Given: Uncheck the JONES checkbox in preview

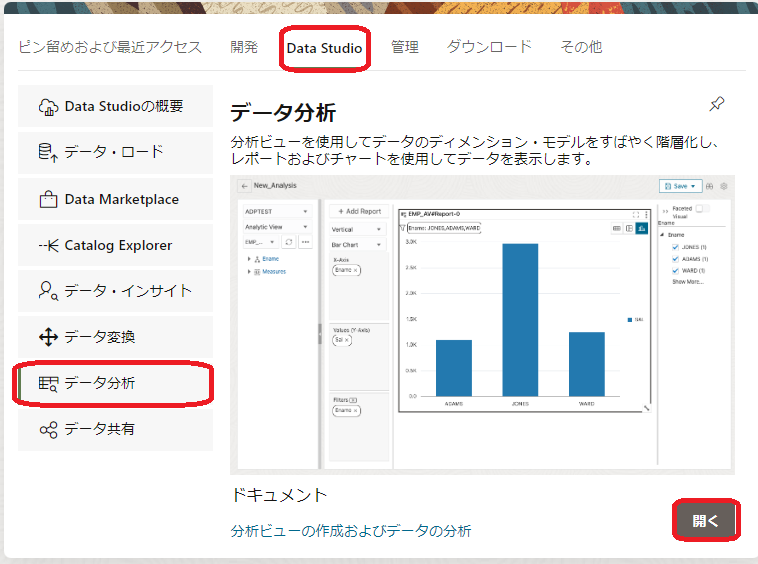Looking at the screenshot, I should click(676, 247).
